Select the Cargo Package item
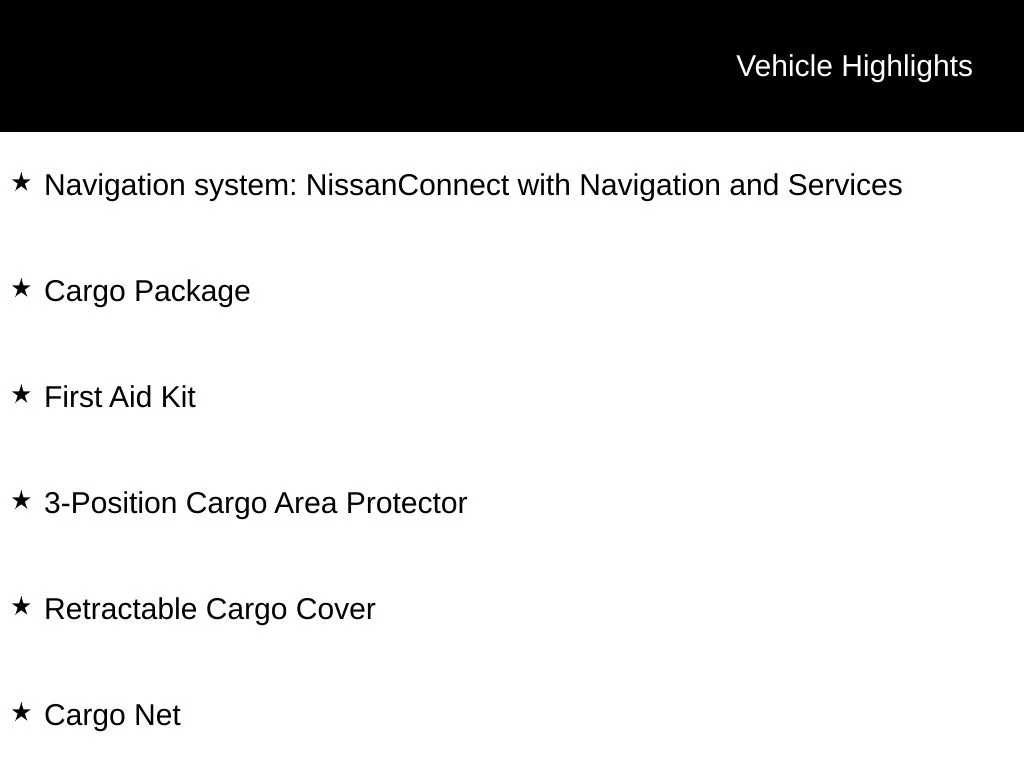The height and width of the screenshot is (768, 1024). click(147, 291)
